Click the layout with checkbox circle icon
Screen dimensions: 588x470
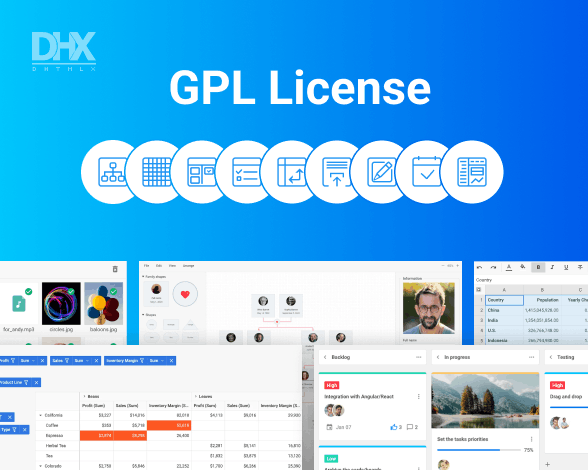[x=201, y=172]
